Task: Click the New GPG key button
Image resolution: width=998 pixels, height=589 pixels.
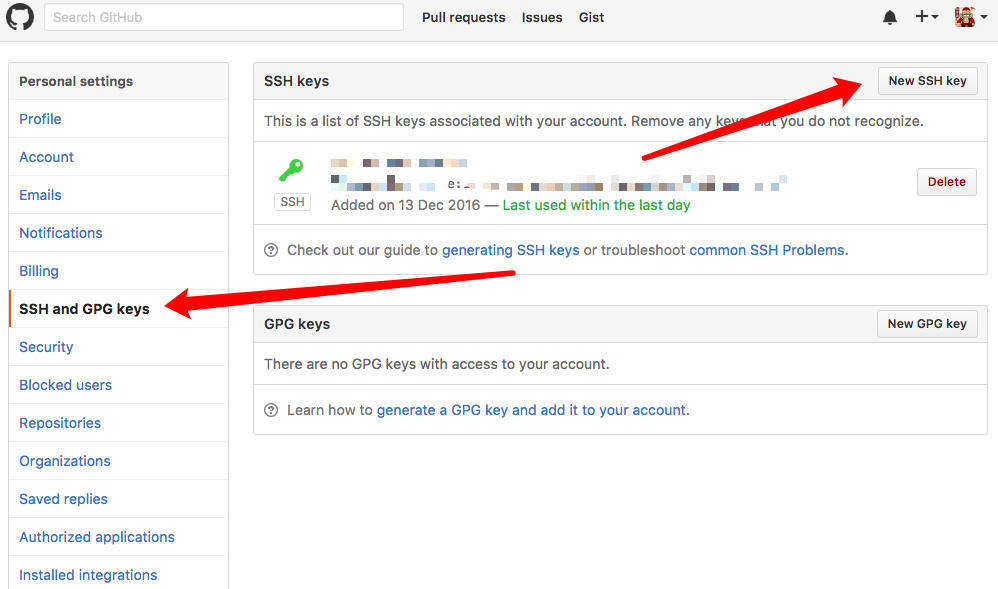Action: [x=927, y=324]
